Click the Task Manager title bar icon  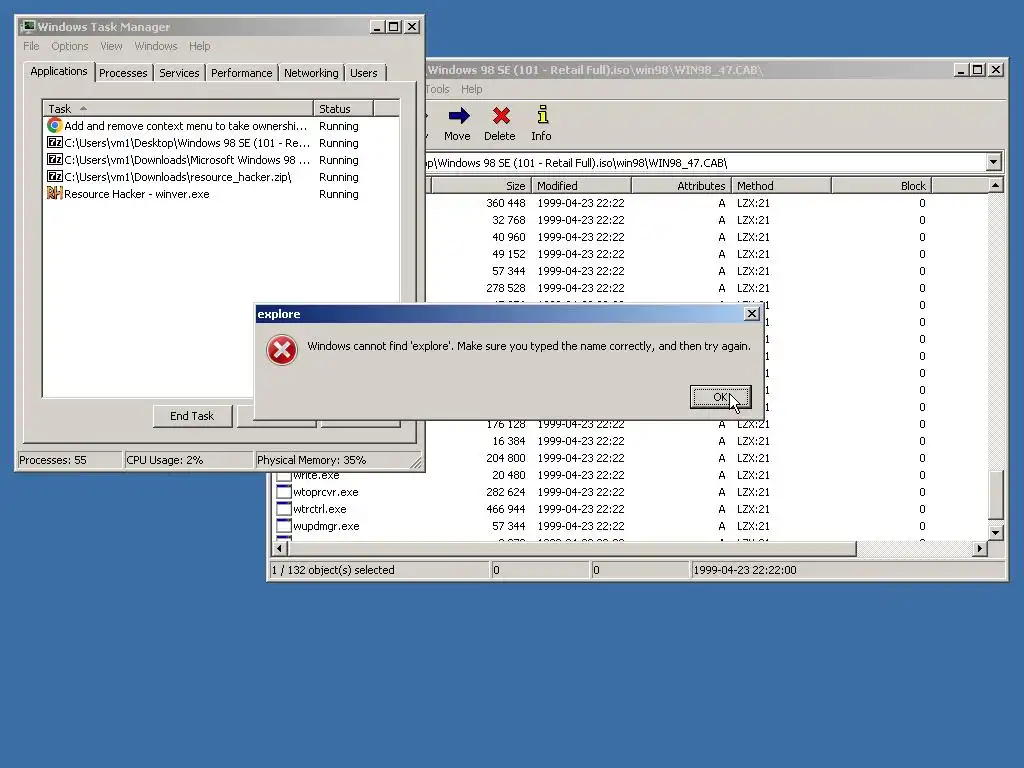pyautogui.click(x=28, y=26)
